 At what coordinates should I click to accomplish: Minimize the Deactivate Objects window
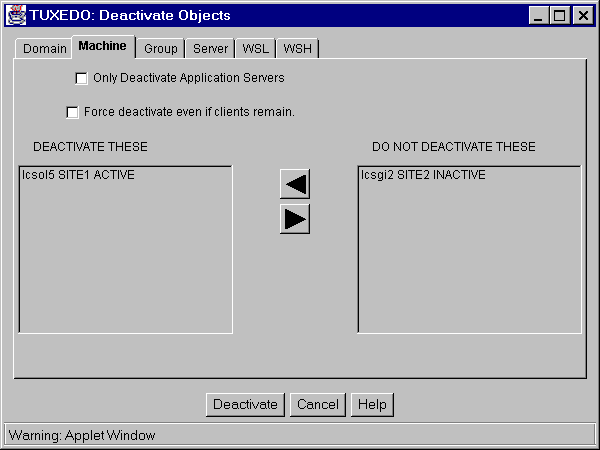click(538, 16)
